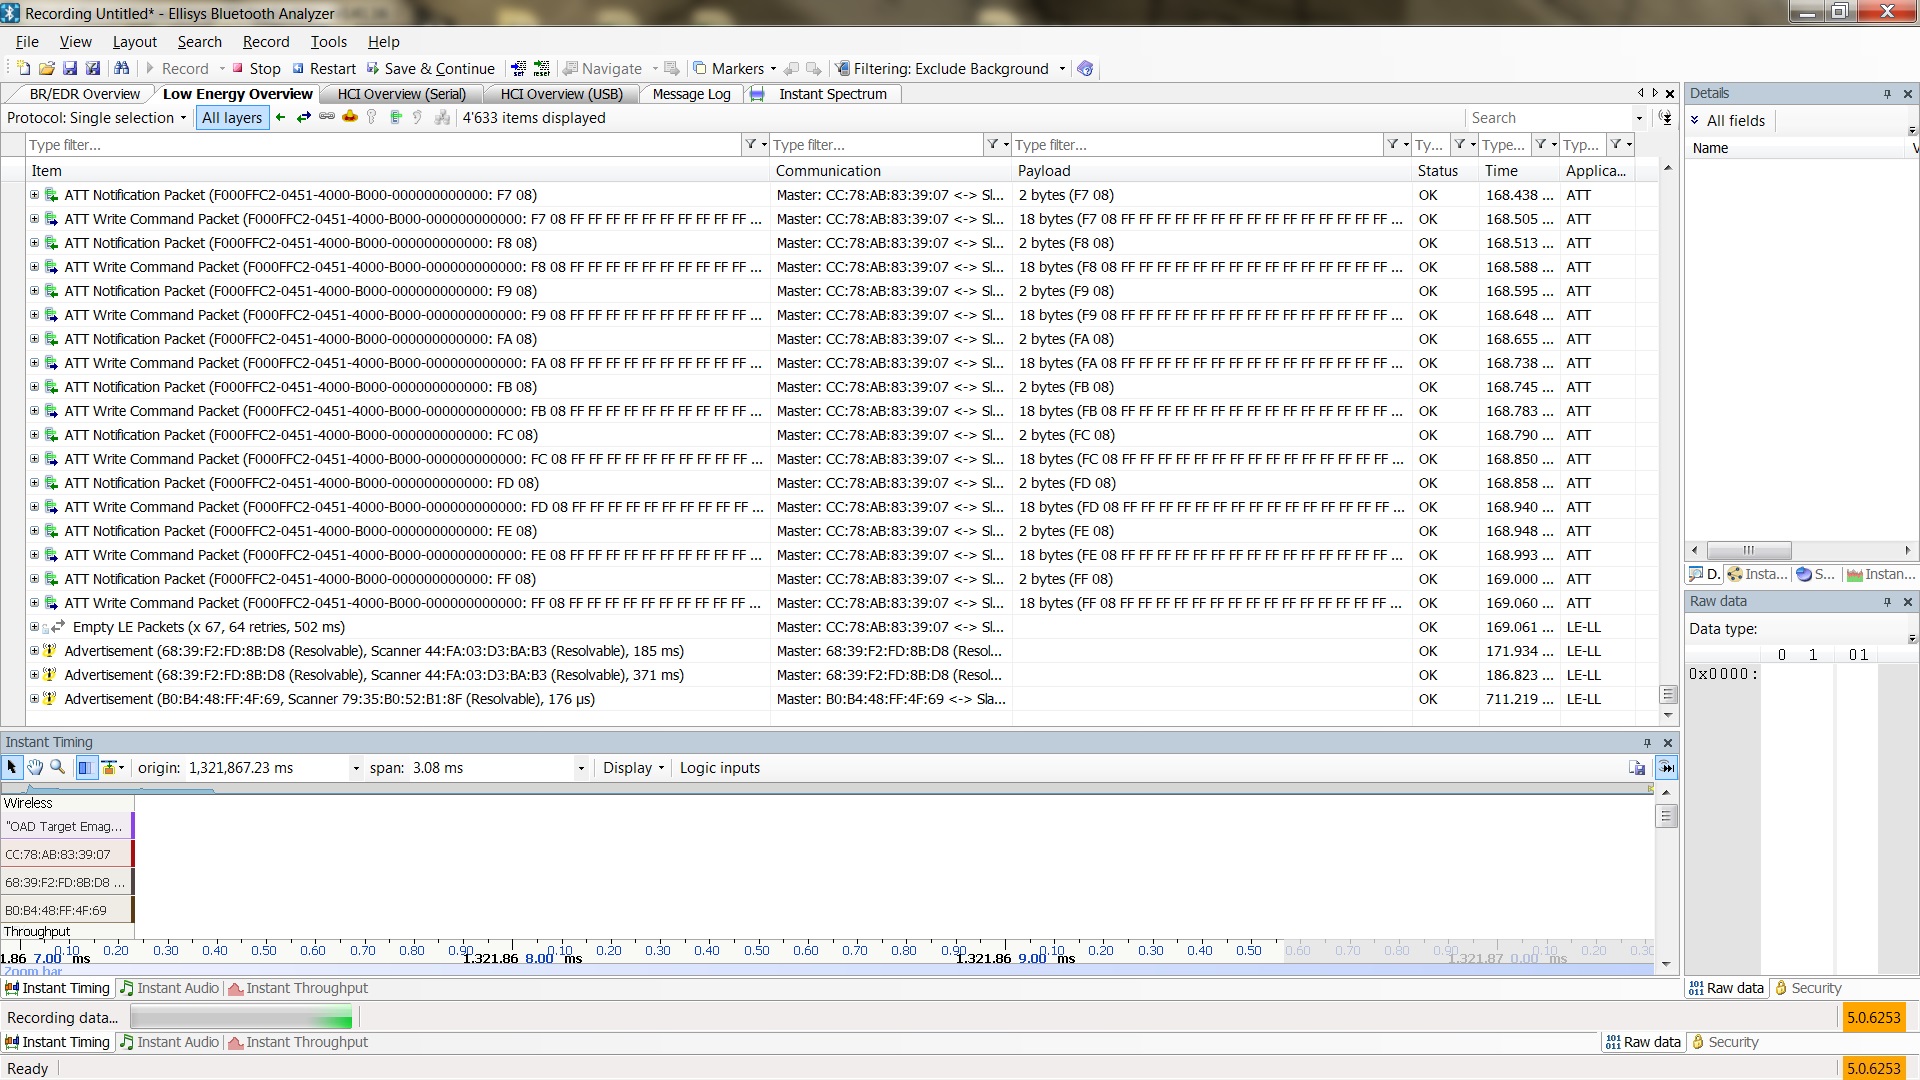Toggle the split view button in Instant Timing
The height and width of the screenshot is (1080, 1920).
tap(85, 768)
